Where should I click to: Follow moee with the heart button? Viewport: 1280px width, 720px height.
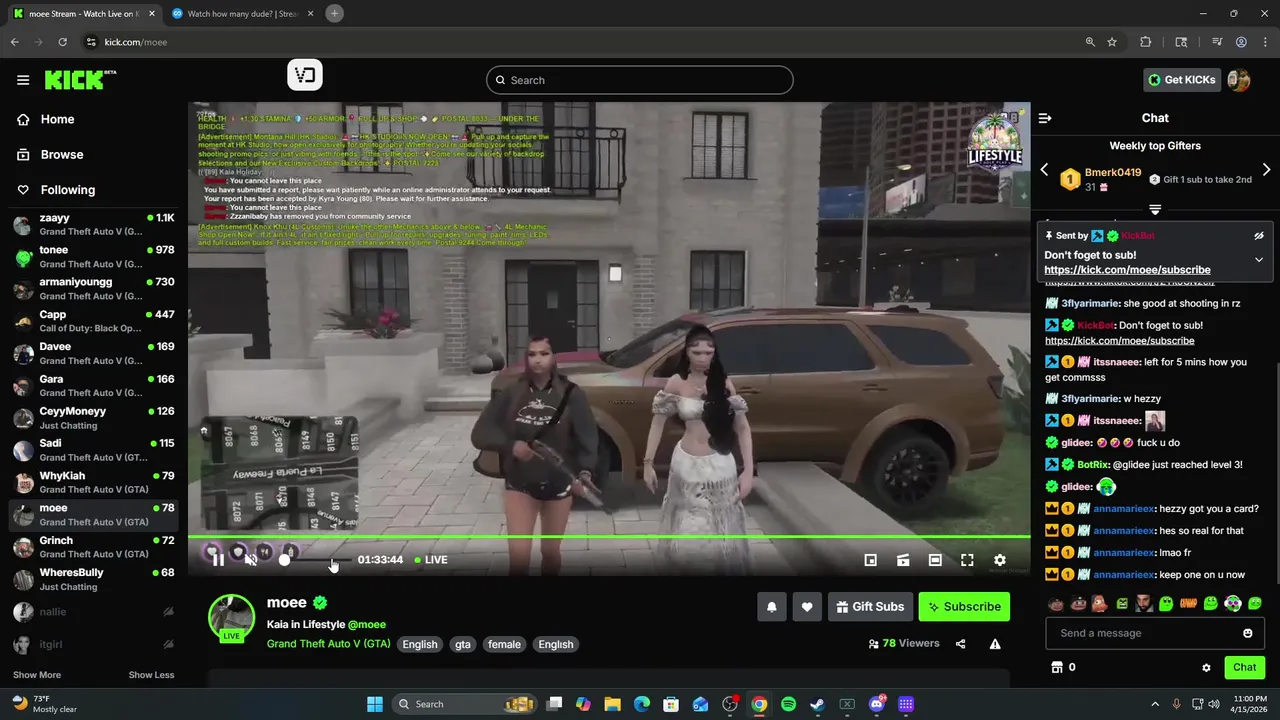[x=807, y=607]
